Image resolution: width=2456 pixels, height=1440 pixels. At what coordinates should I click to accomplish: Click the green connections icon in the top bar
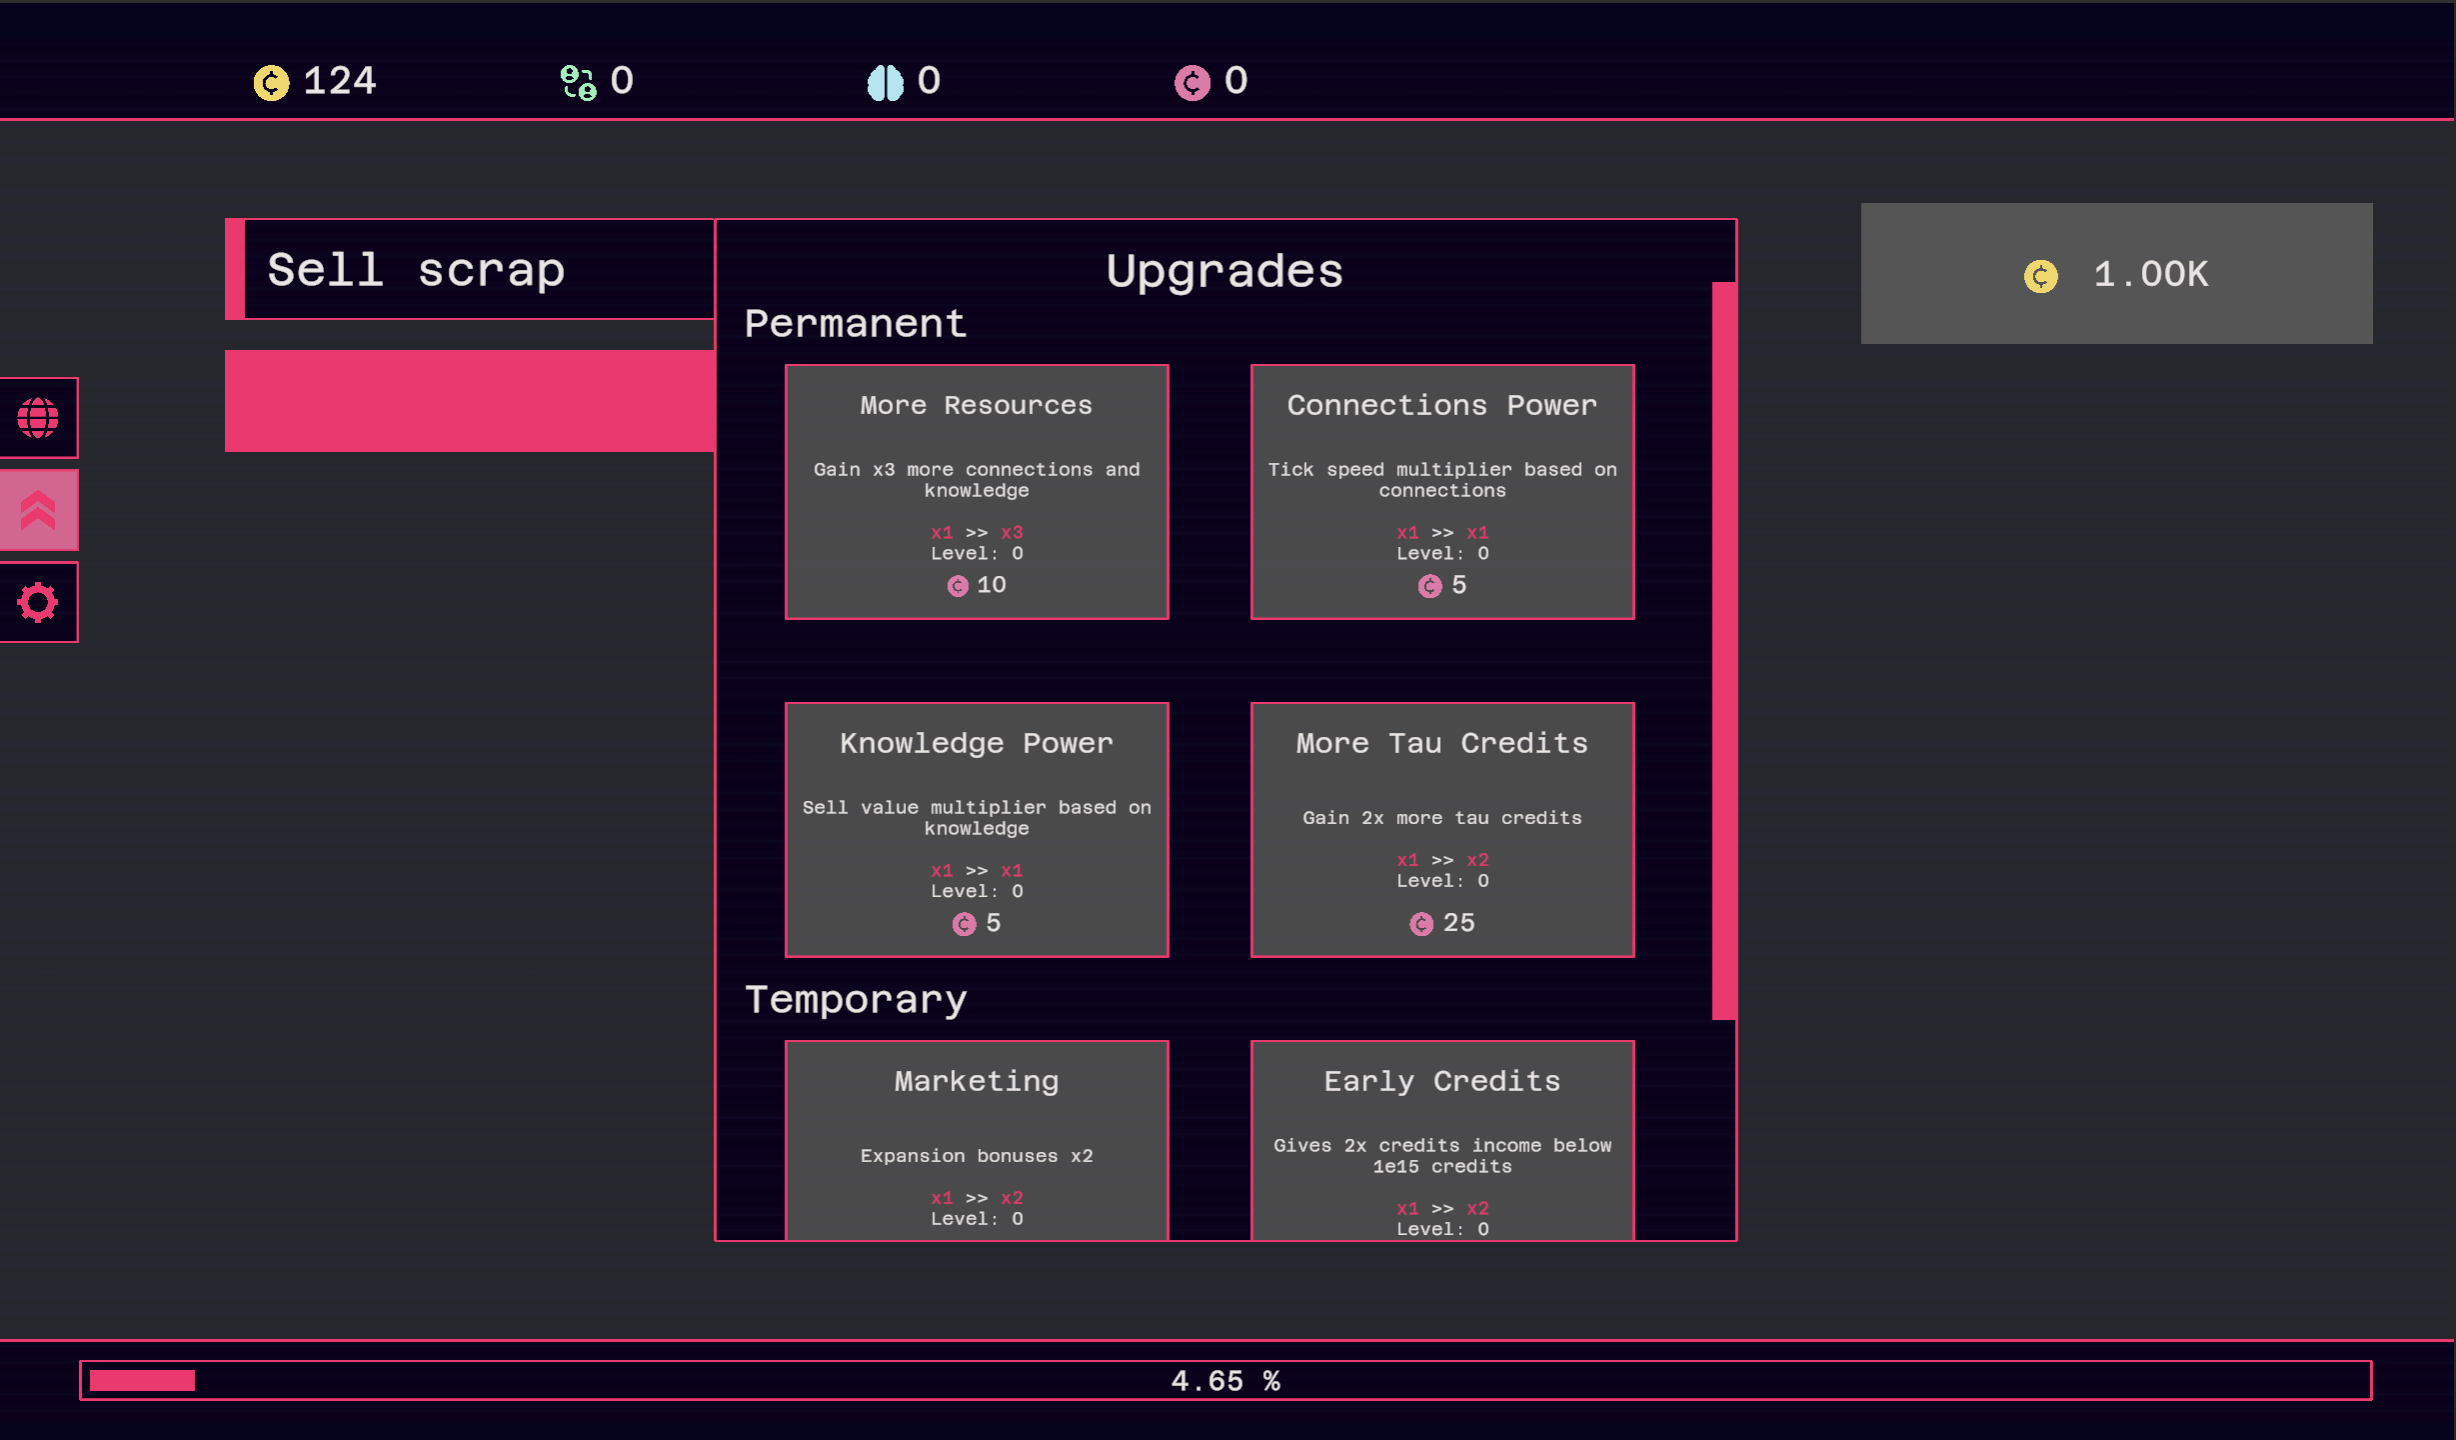point(578,82)
